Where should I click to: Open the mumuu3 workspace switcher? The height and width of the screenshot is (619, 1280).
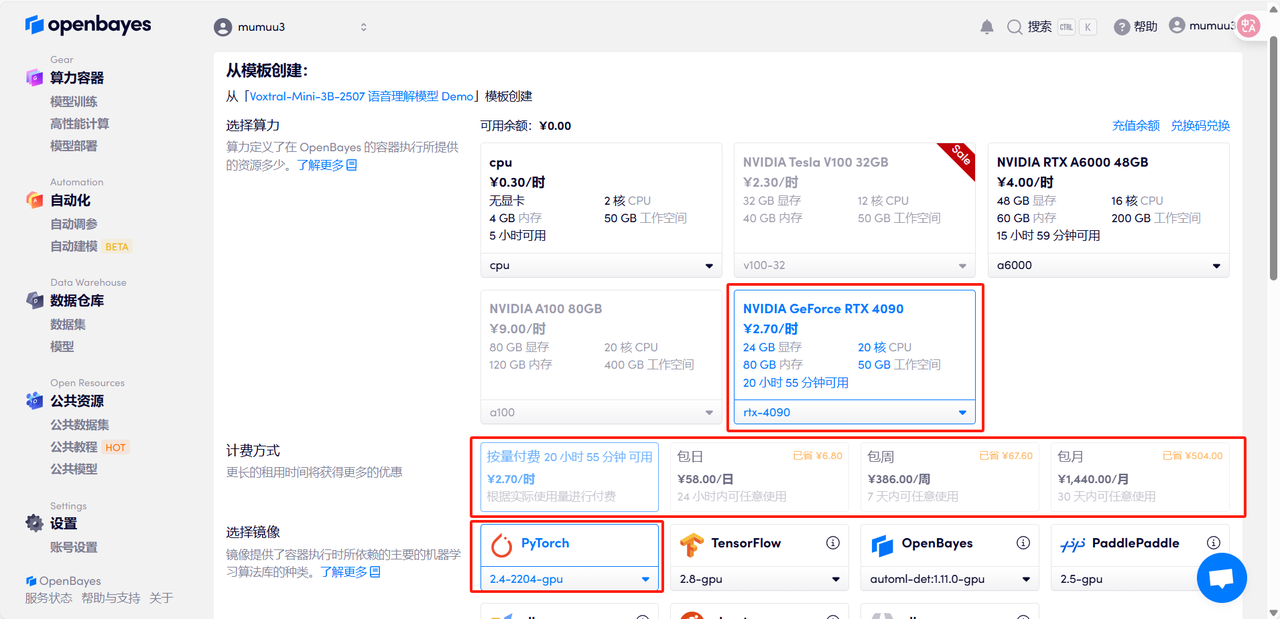point(291,27)
